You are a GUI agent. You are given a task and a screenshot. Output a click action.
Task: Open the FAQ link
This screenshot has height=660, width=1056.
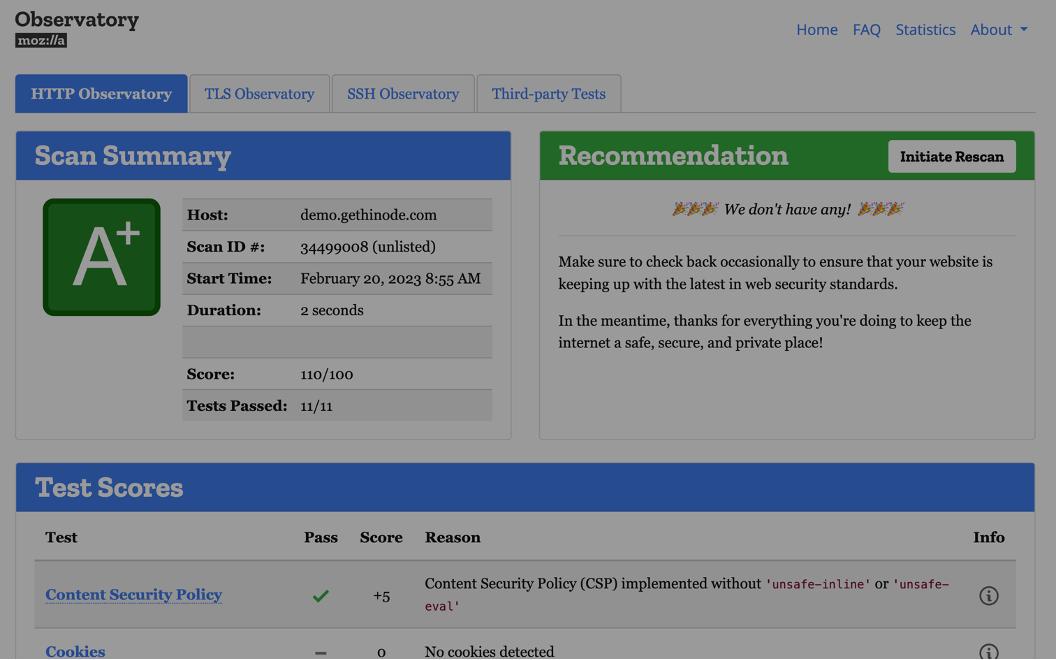866,30
